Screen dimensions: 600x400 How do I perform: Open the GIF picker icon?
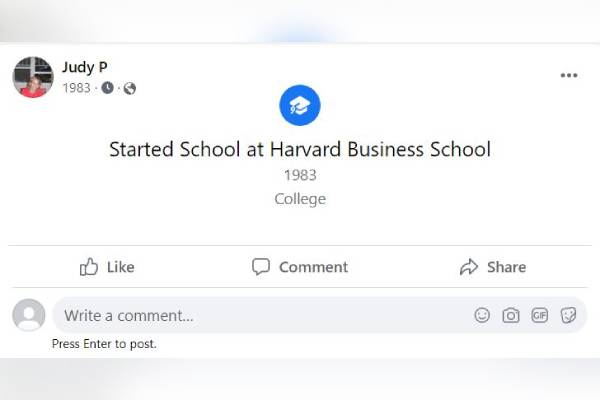(540, 315)
